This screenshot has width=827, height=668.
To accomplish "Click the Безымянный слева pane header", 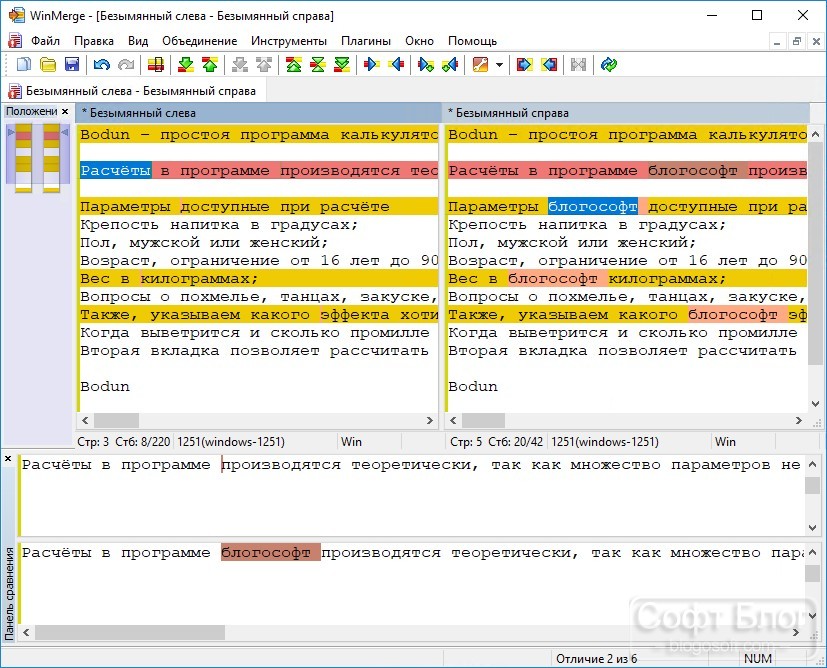I will coord(258,113).
